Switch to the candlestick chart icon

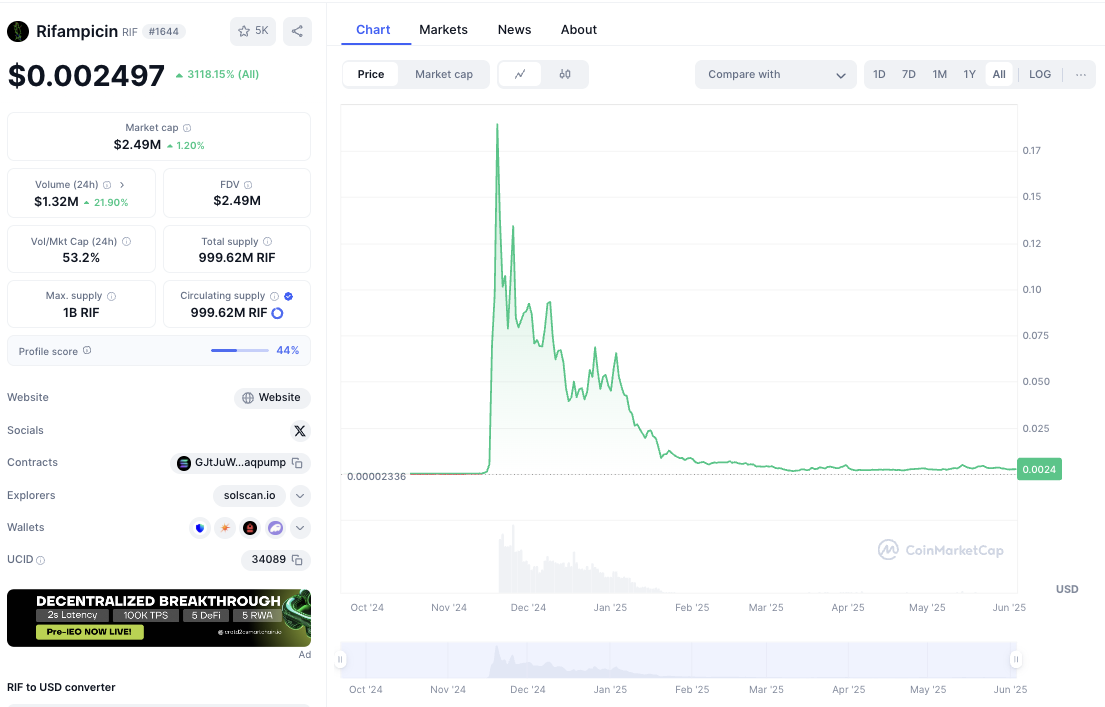tap(565, 74)
